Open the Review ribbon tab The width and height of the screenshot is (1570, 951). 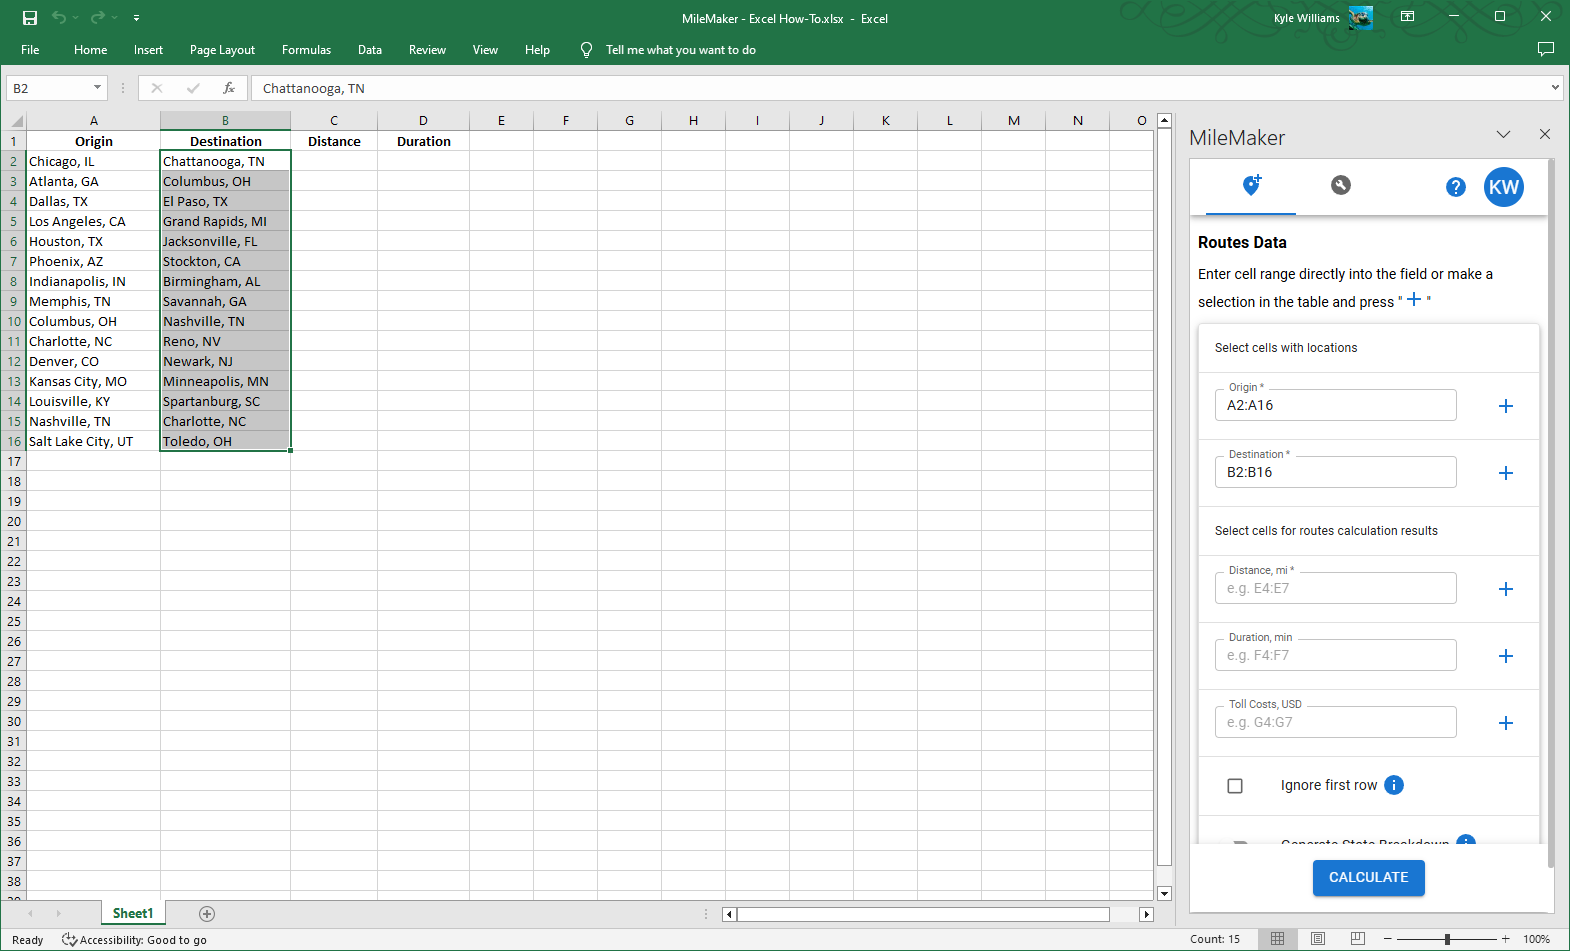(x=427, y=50)
